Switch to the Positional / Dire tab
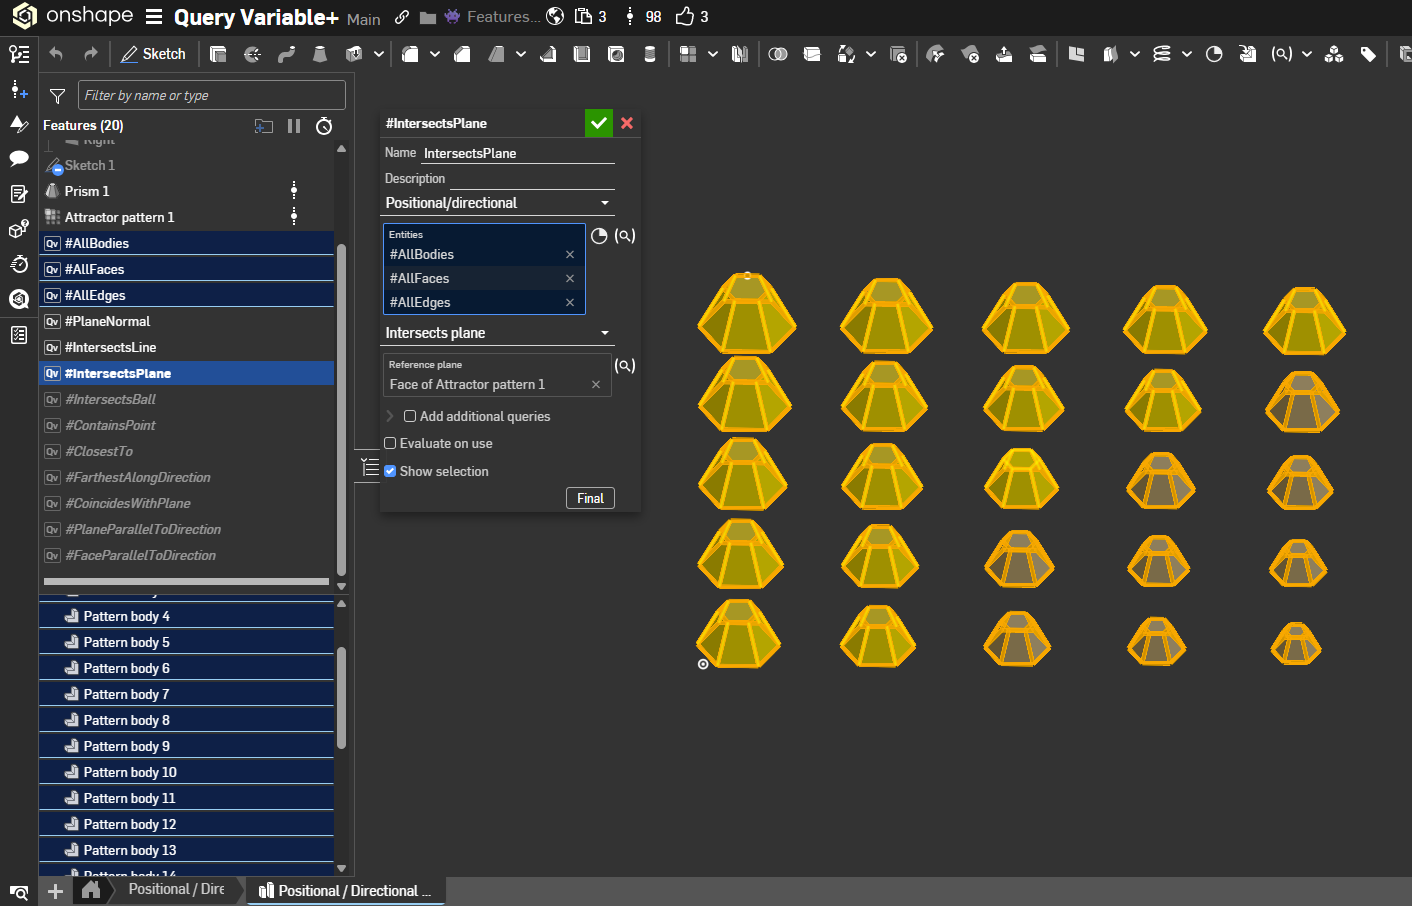 [x=176, y=889]
